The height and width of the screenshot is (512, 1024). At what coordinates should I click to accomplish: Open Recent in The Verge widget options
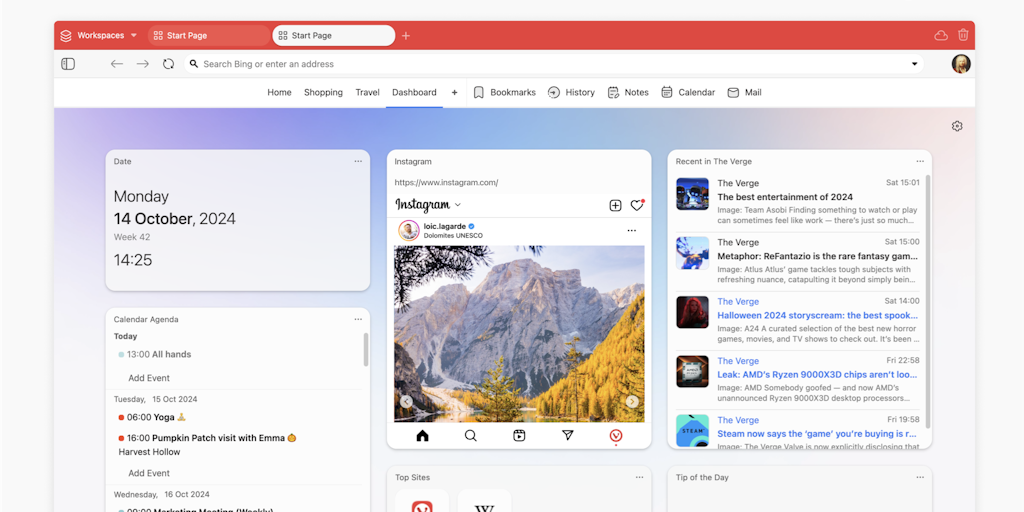[920, 161]
